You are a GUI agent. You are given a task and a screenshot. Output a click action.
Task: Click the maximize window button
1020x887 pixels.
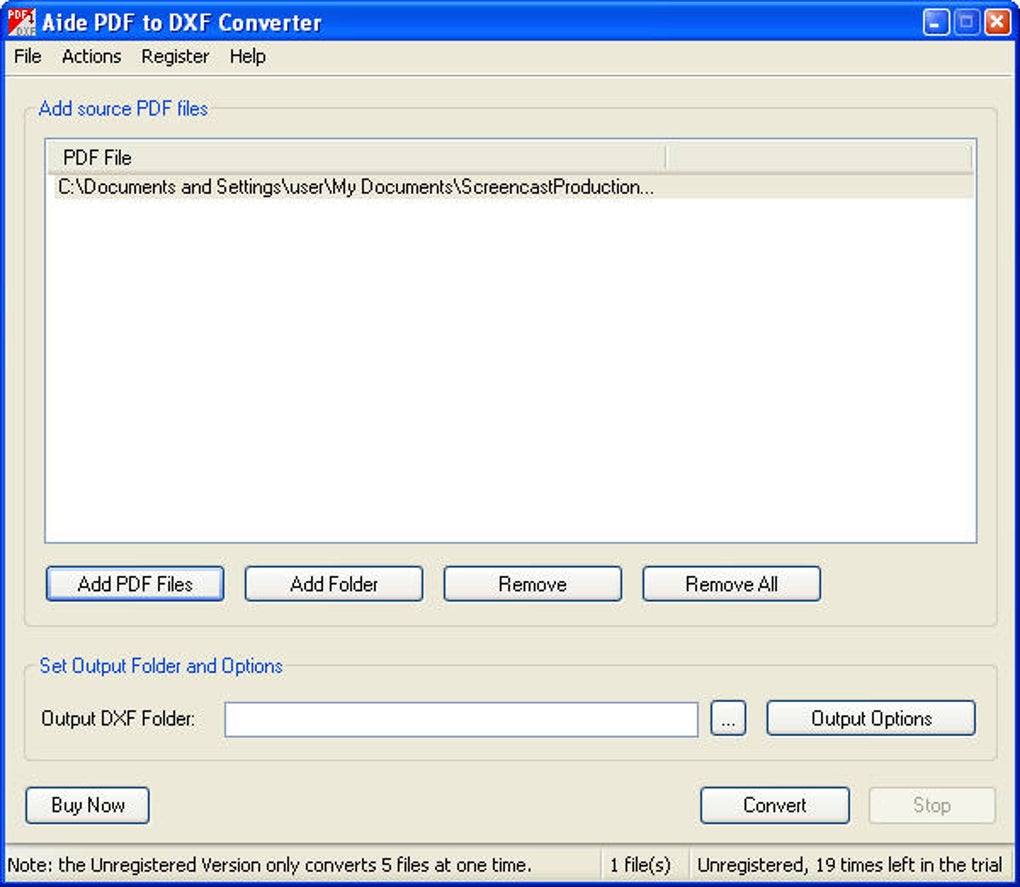(966, 22)
